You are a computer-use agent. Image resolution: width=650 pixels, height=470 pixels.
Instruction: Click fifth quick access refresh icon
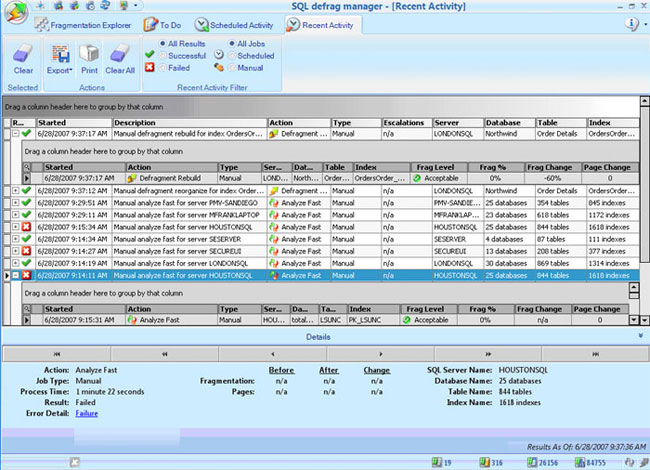tap(106, 5)
